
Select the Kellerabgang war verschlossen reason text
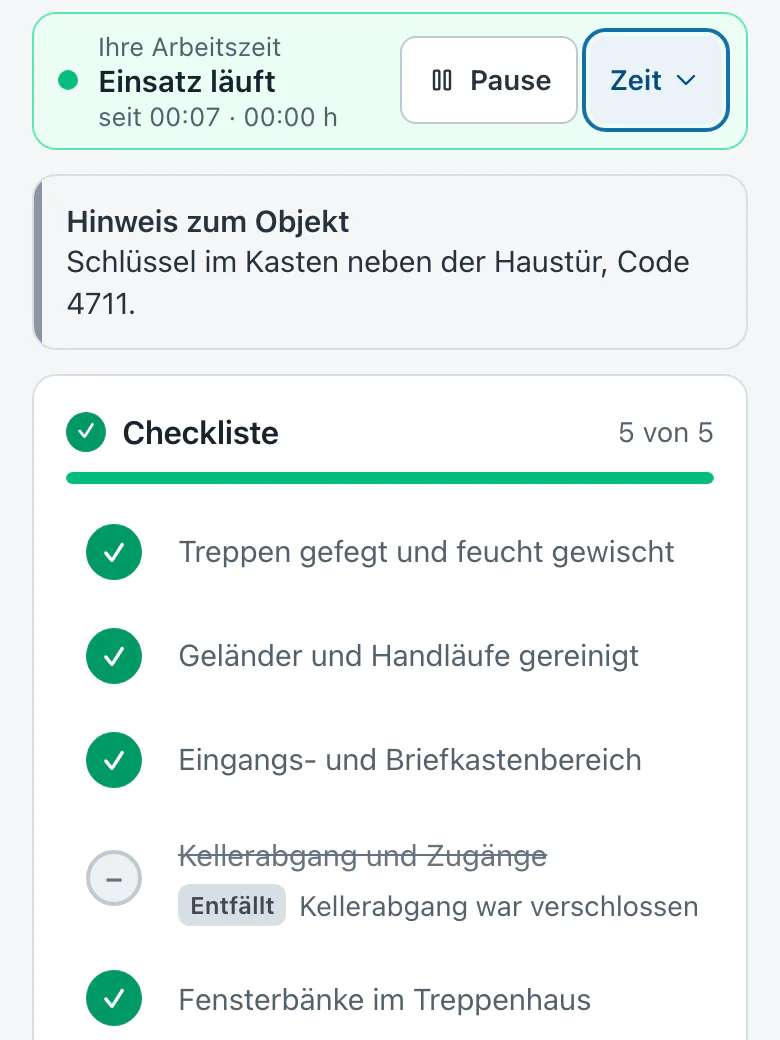499,906
